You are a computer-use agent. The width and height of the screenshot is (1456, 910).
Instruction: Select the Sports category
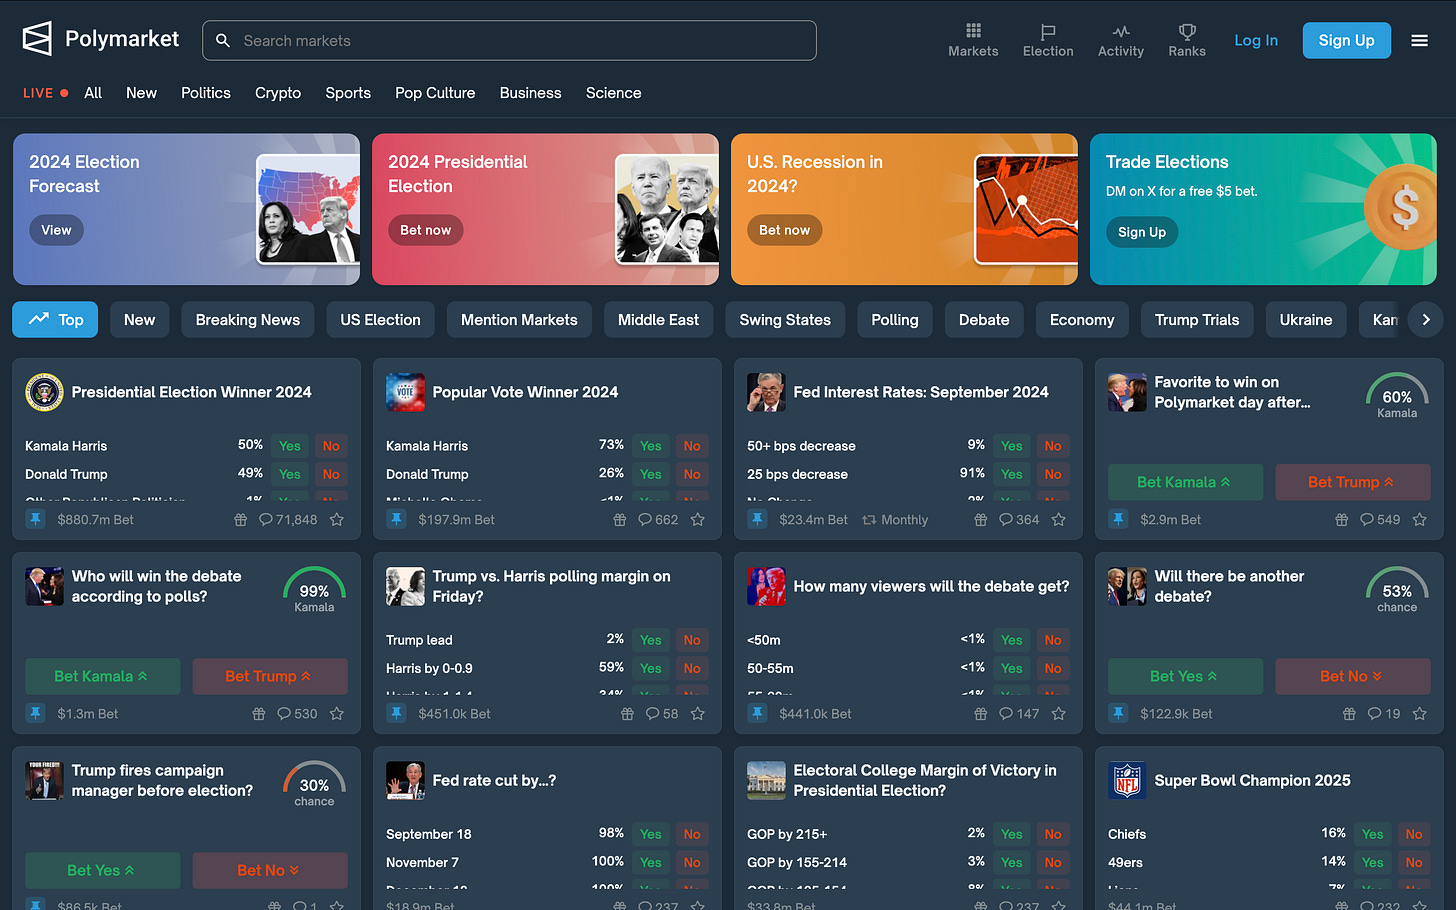[348, 93]
